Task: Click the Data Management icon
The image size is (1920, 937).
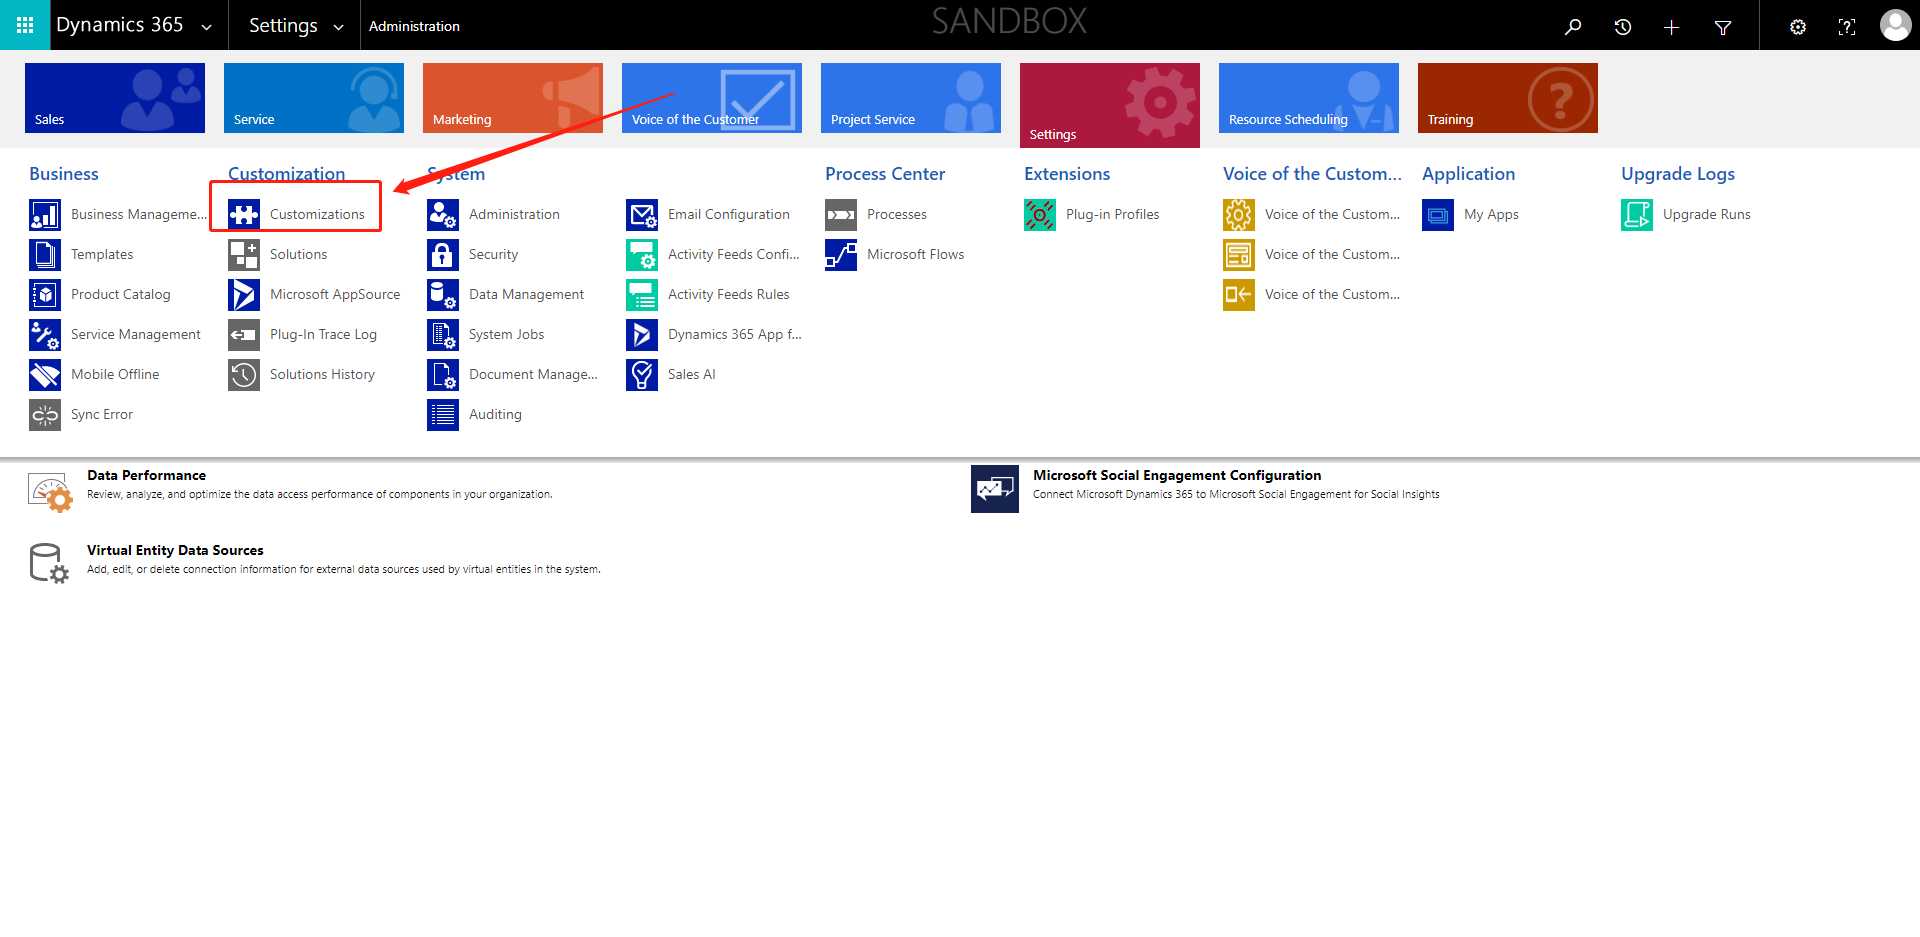Action: [x=443, y=295]
